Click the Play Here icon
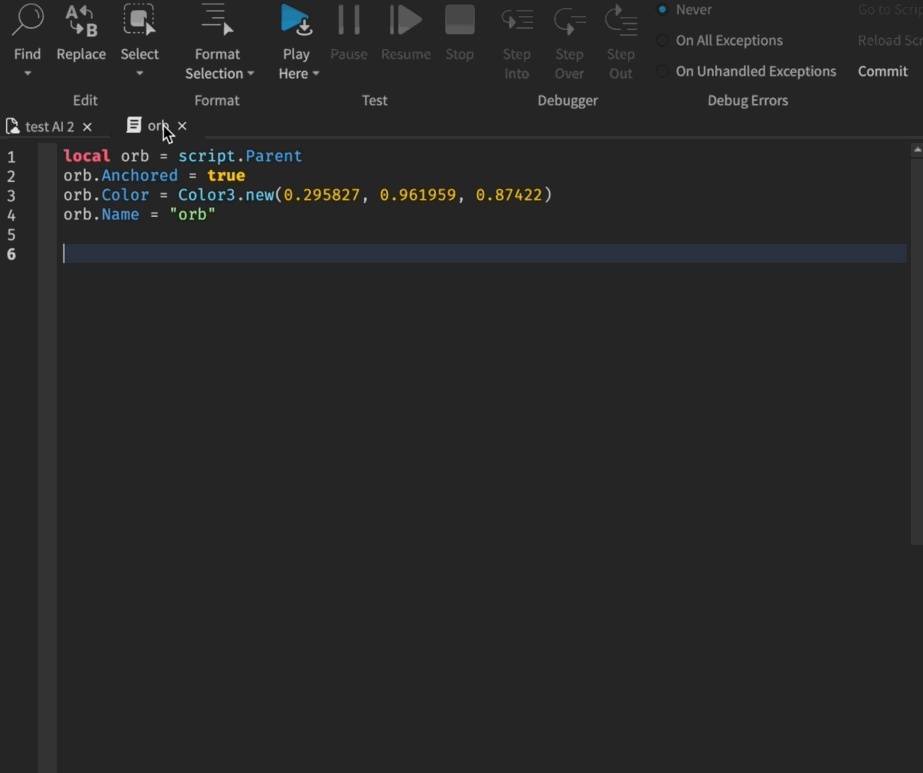The image size is (923, 773). tap(295, 21)
